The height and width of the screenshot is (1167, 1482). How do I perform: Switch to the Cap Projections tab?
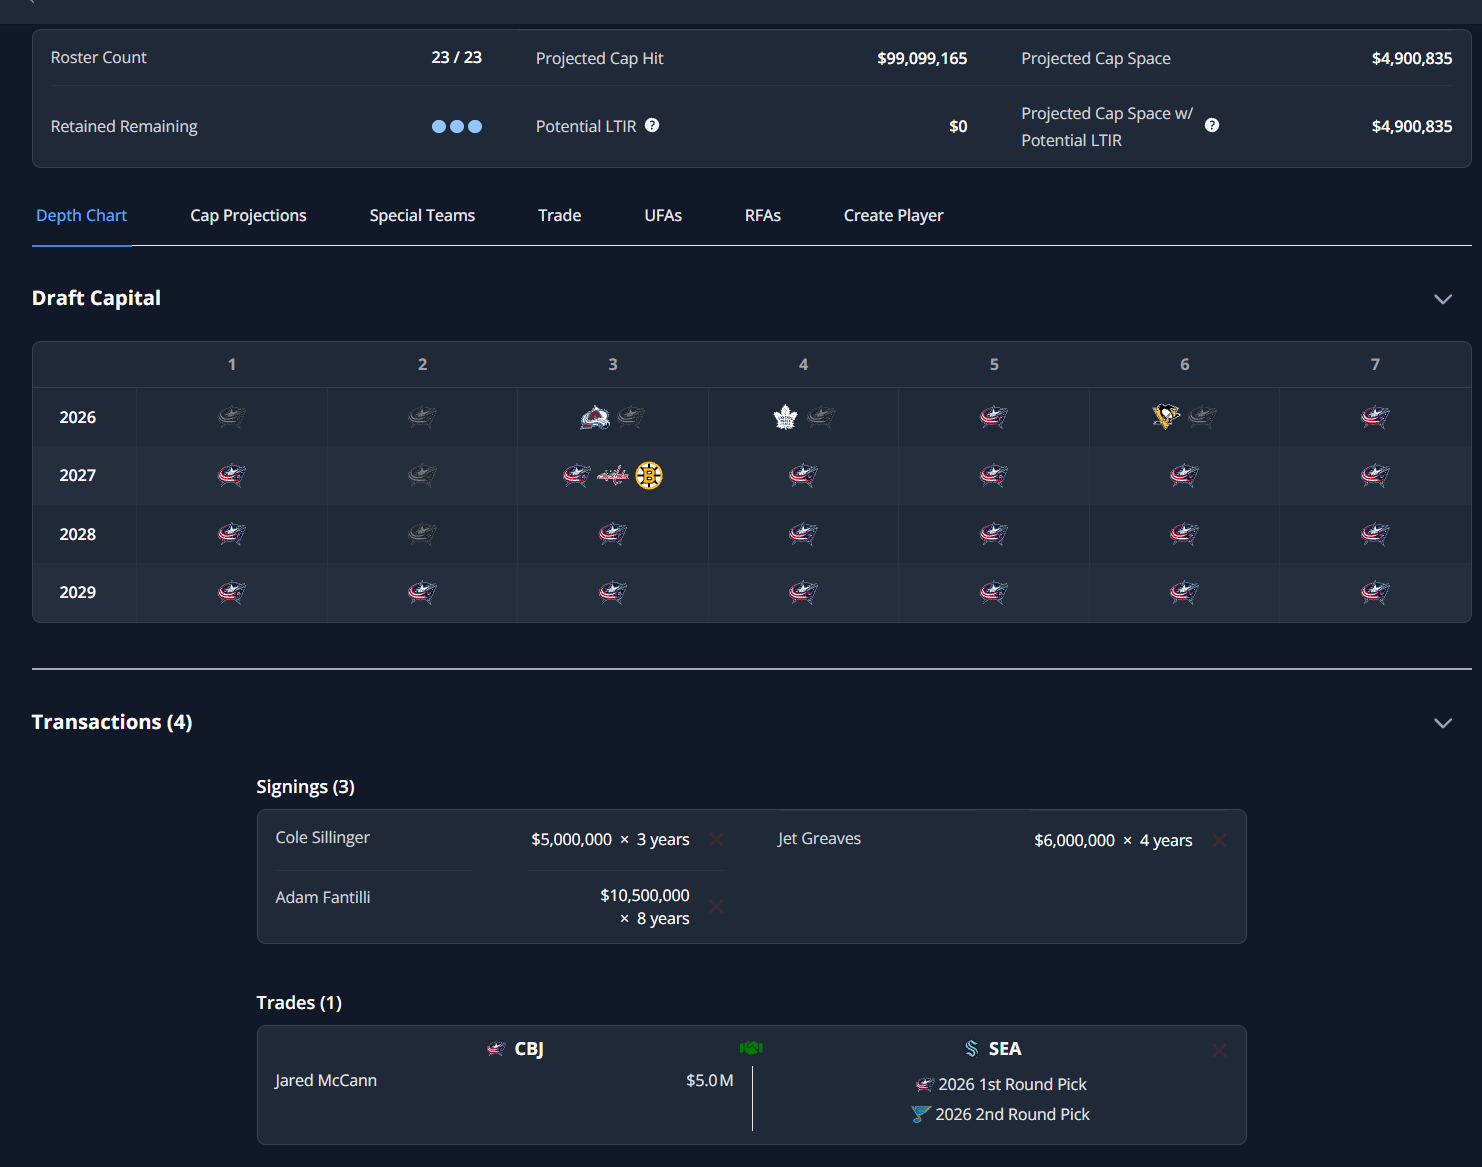tap(249, 215)
